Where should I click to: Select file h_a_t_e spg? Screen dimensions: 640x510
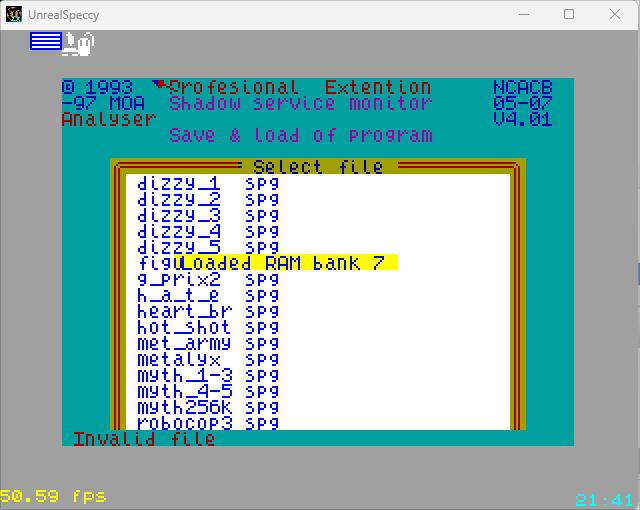click(x=208, y=295)
